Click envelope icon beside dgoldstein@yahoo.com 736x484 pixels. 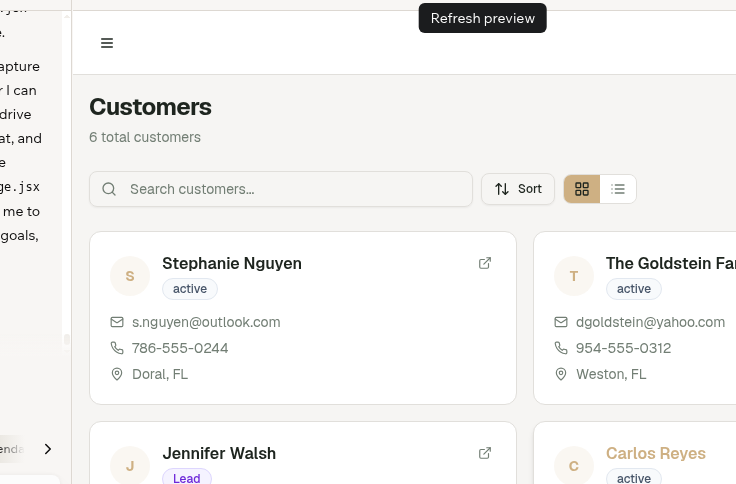coord(561,322)
